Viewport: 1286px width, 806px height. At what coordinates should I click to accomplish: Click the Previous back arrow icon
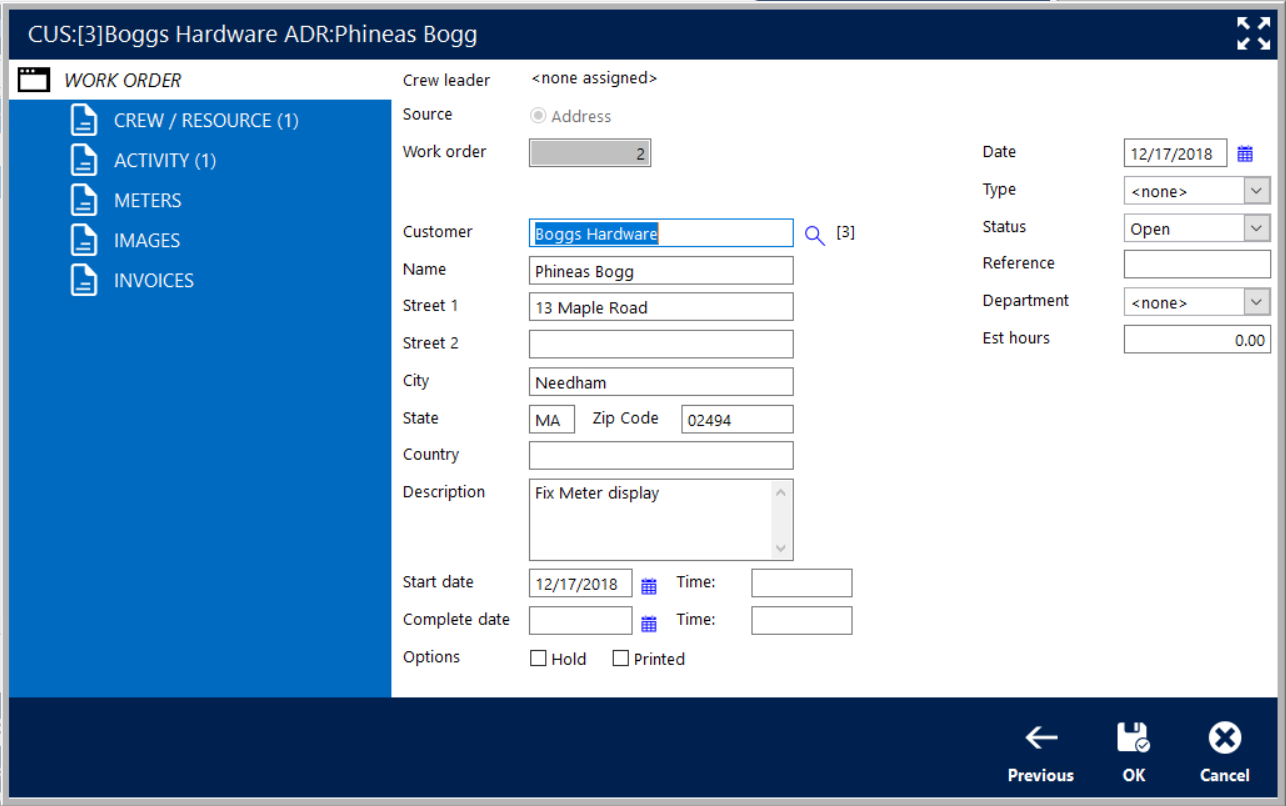[1041, 739]
